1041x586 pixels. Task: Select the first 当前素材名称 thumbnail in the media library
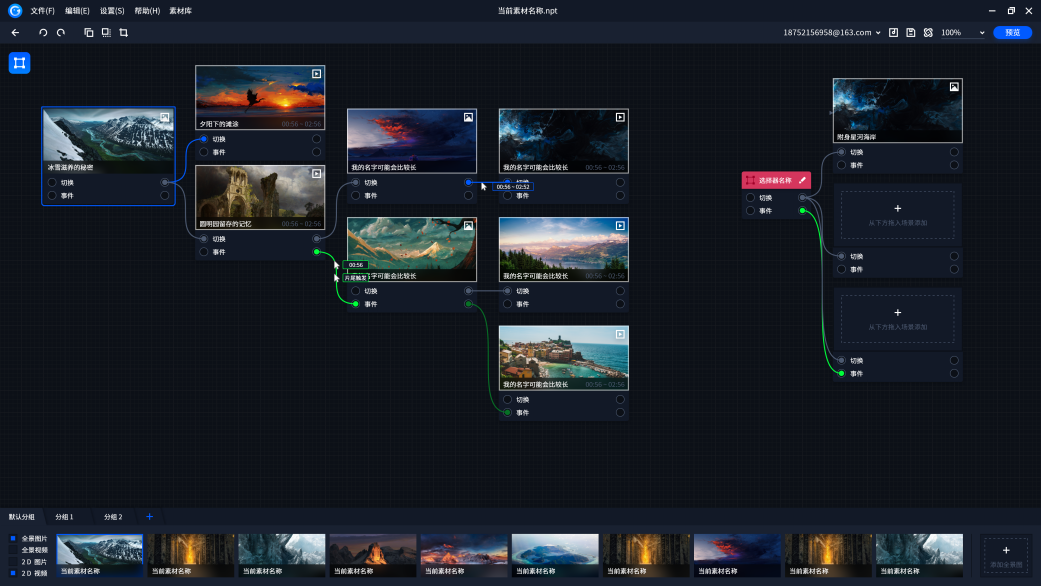98,553
